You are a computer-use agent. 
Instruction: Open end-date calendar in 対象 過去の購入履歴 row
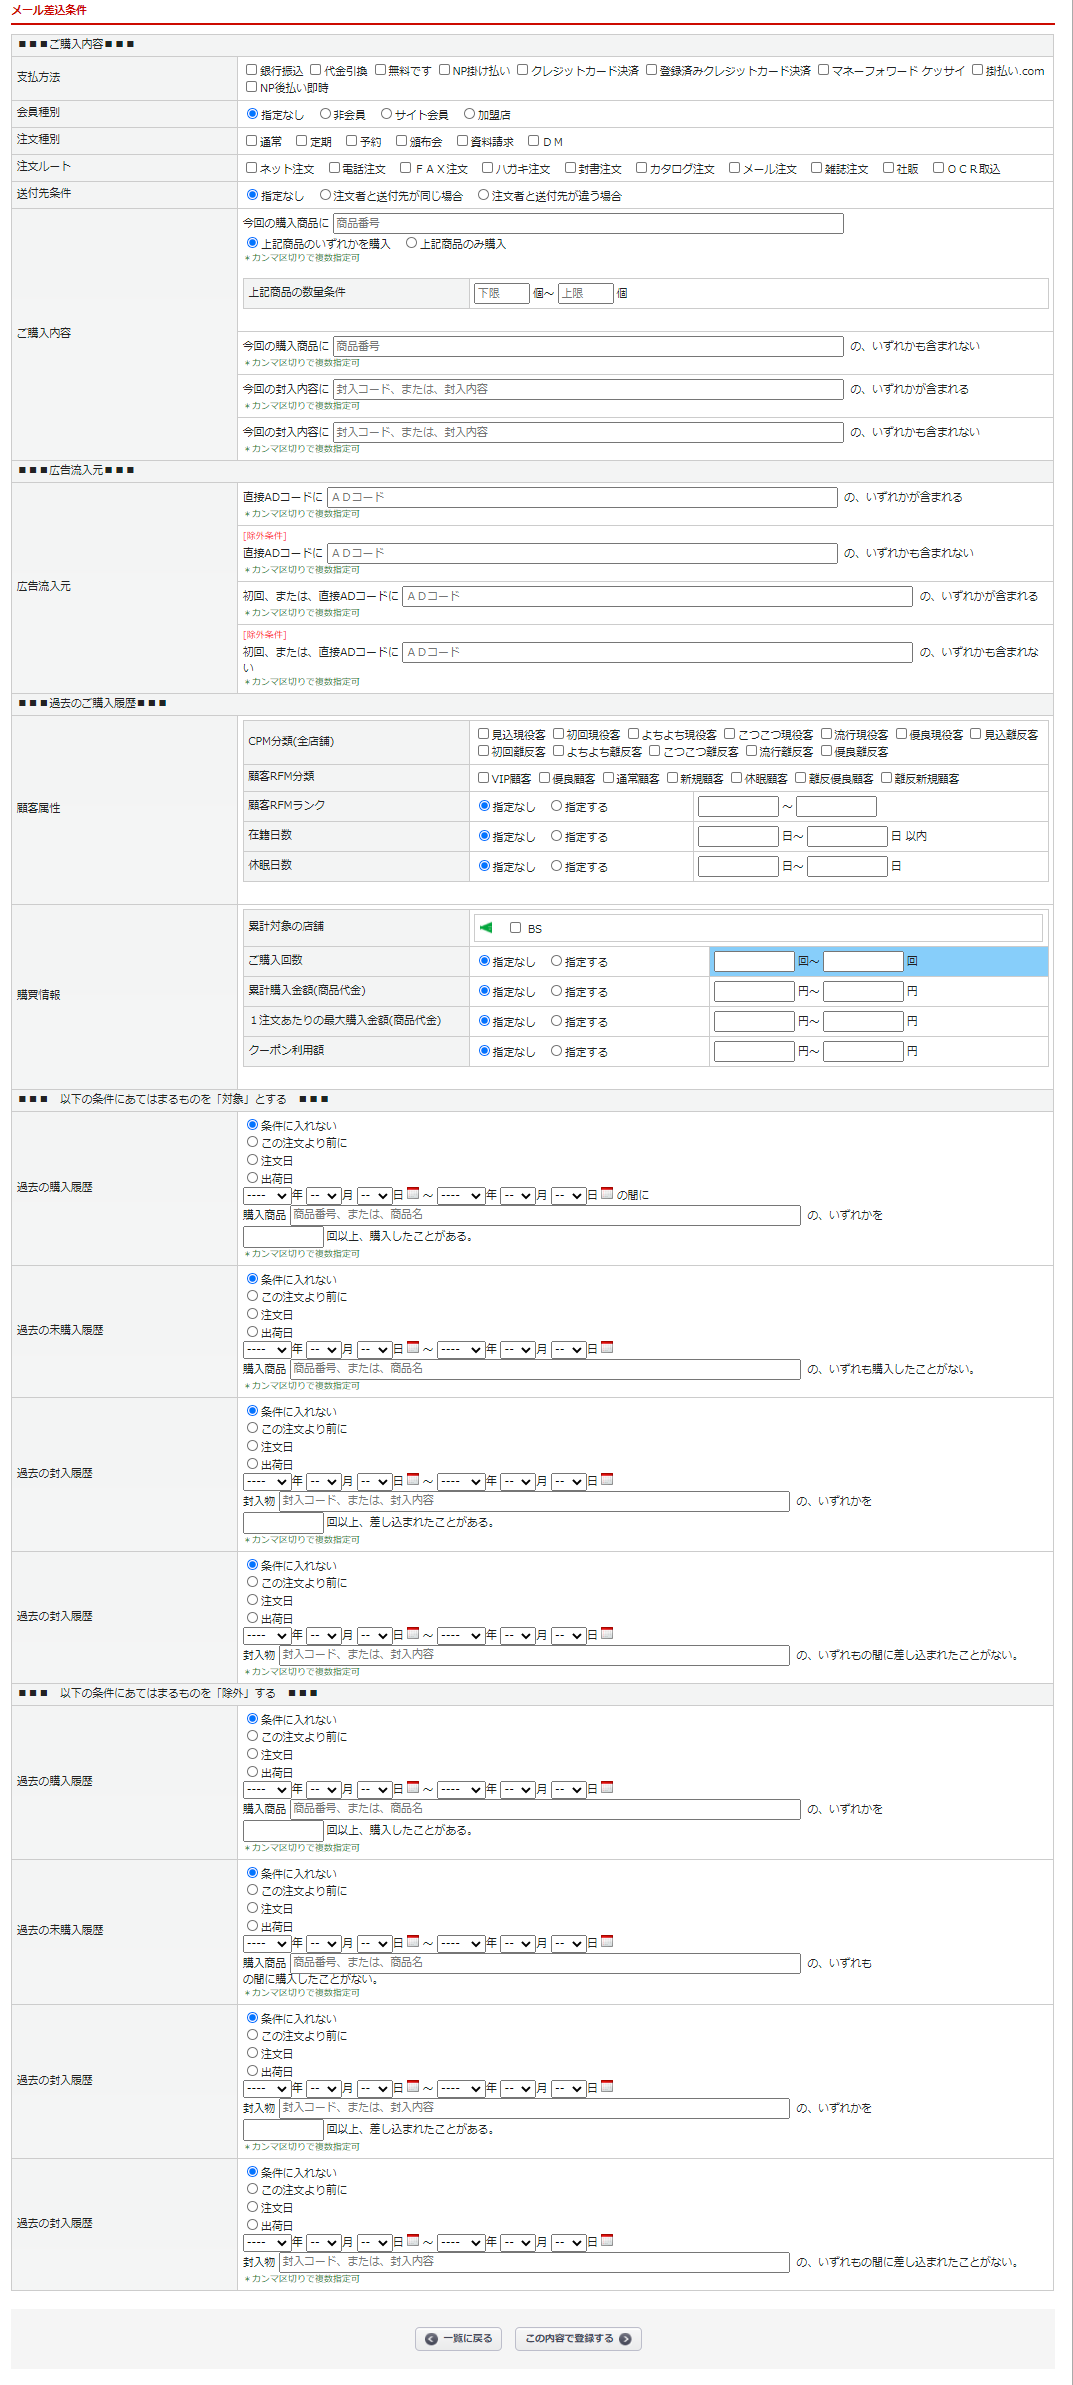pyautogui.click(x=607, y=1193)
